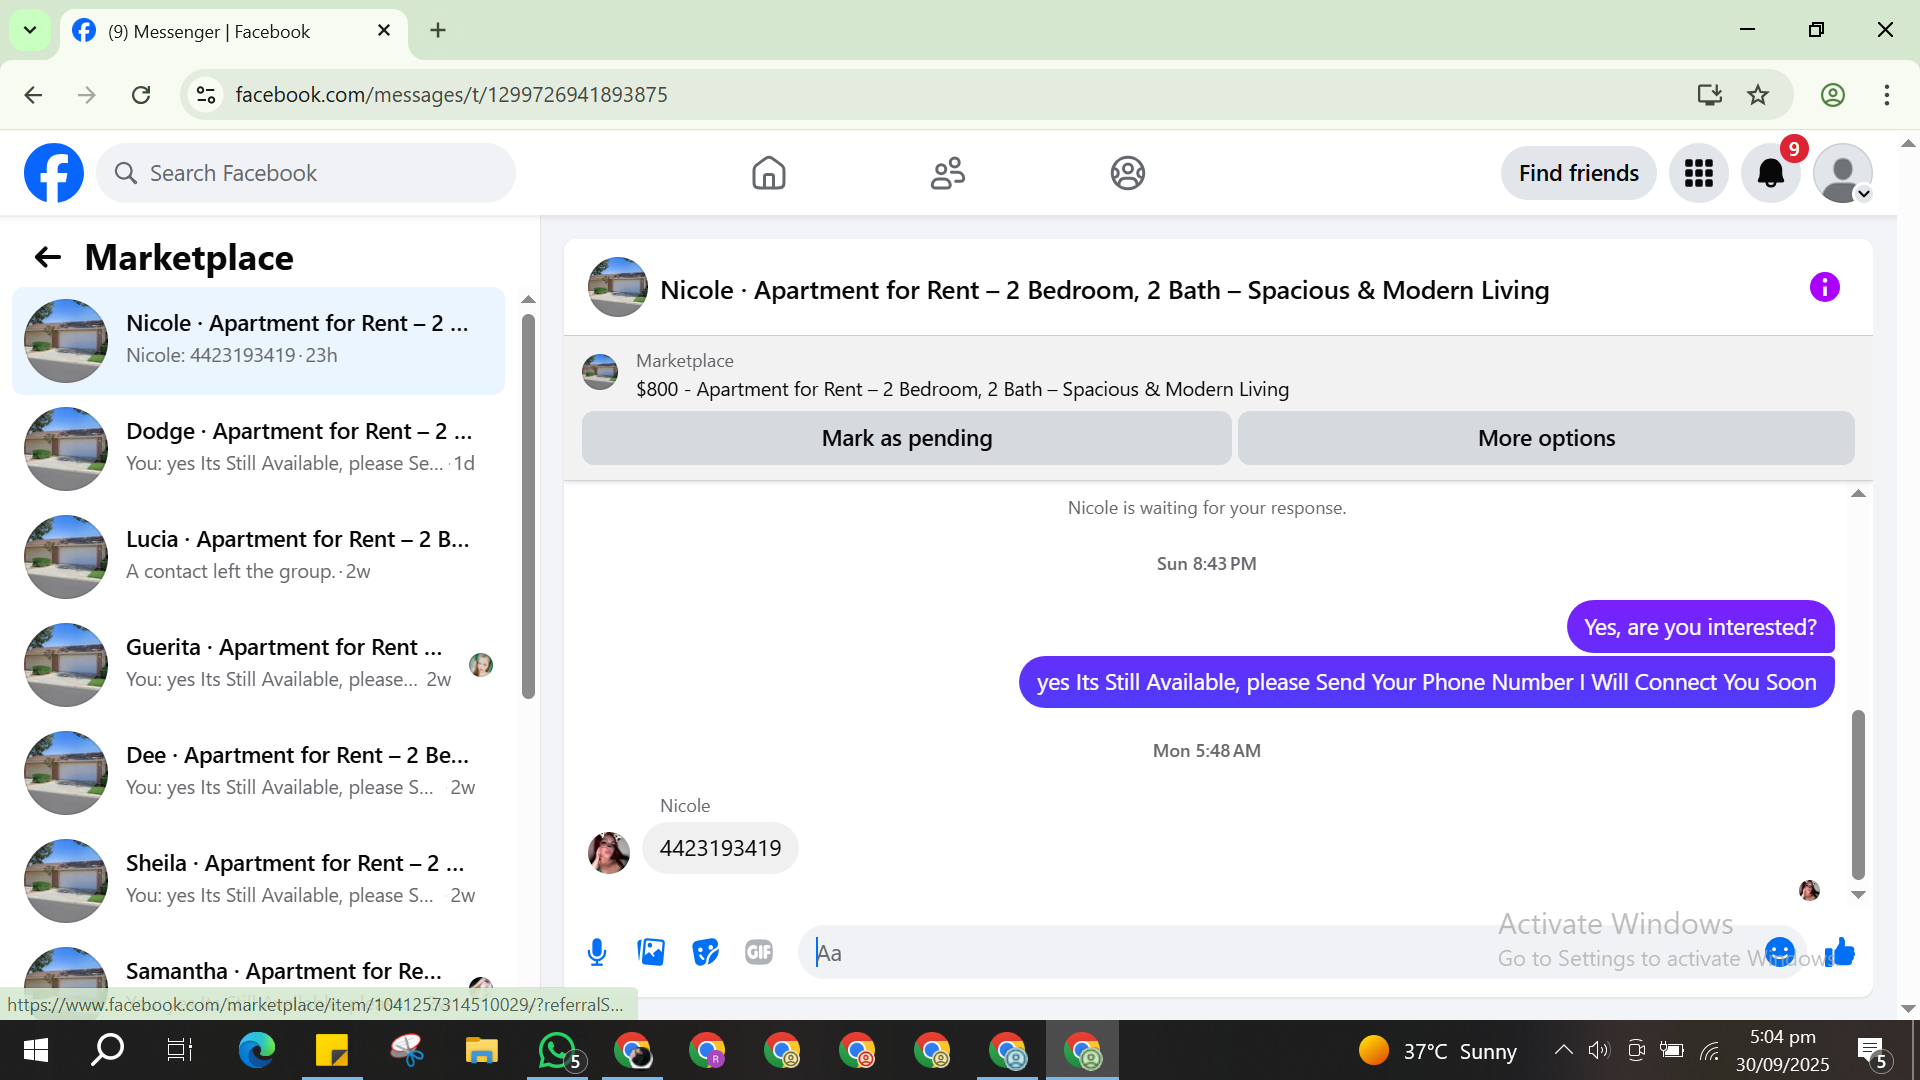
Task: Click the conversation list scrollbar
Action: (x=528, y=506)
